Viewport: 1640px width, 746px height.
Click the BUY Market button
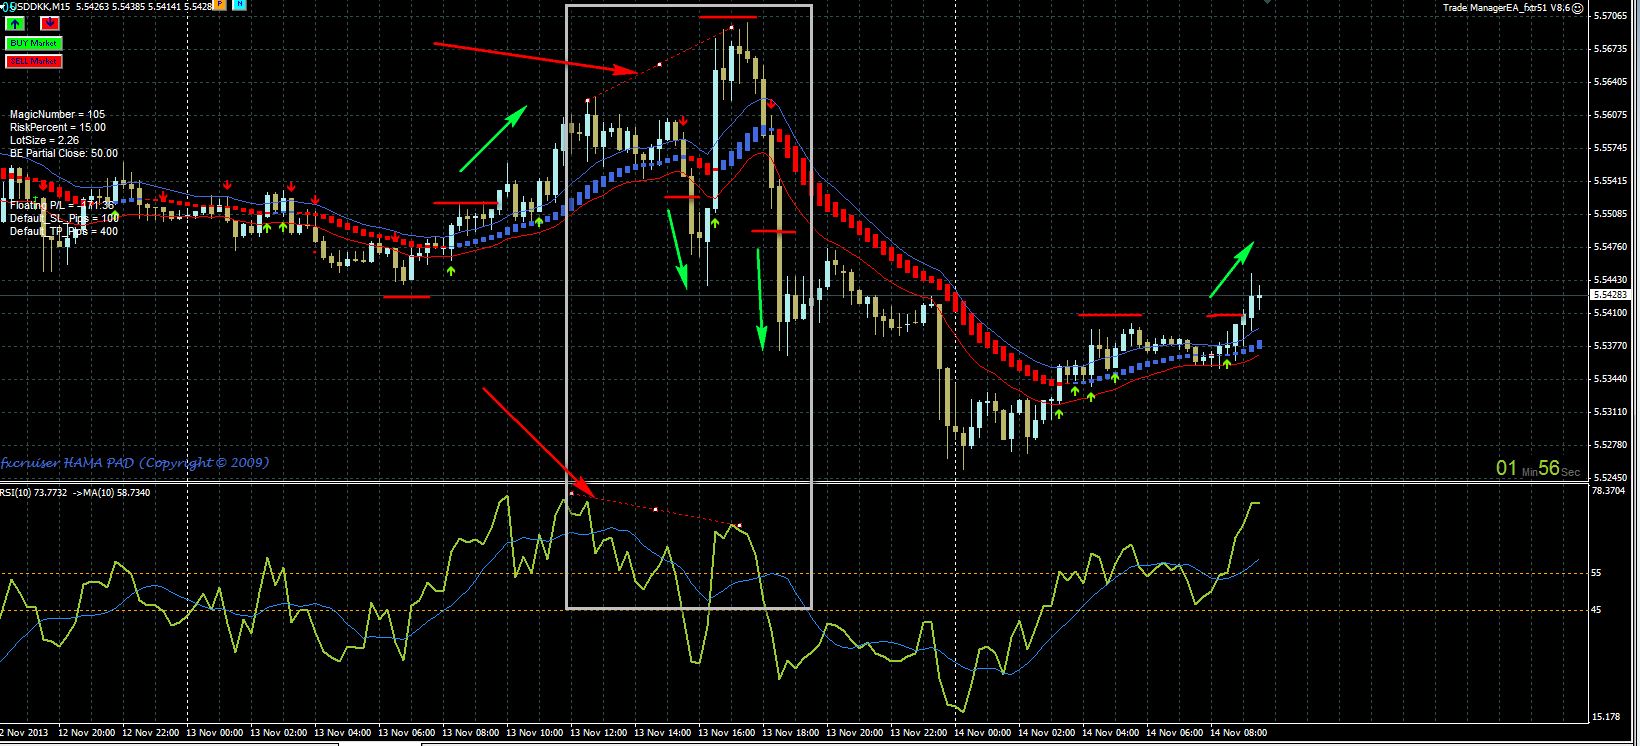pyautogui.click(x=34, y=43)
